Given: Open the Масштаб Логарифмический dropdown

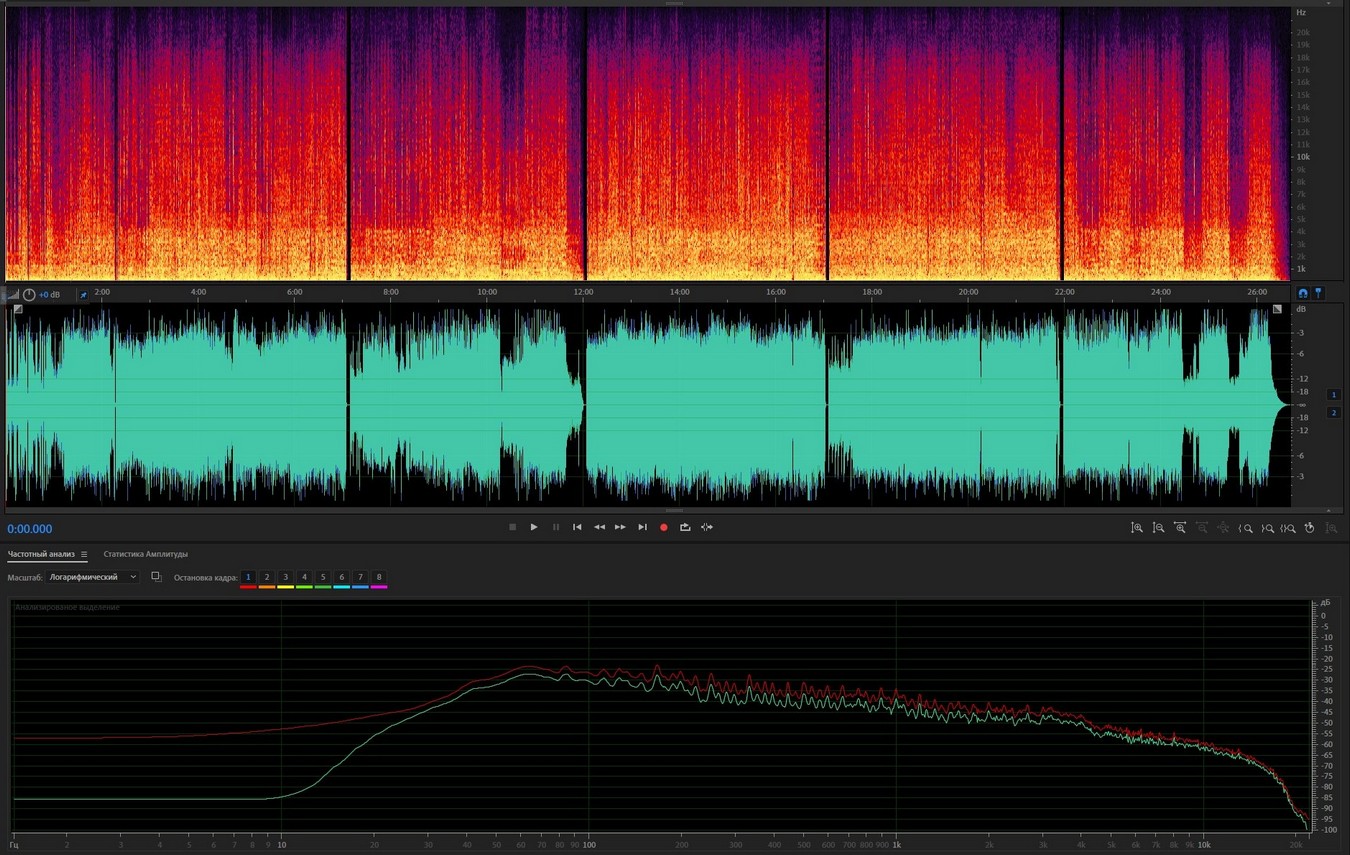Looking at the screenshot, I should (x=93, y=577).
